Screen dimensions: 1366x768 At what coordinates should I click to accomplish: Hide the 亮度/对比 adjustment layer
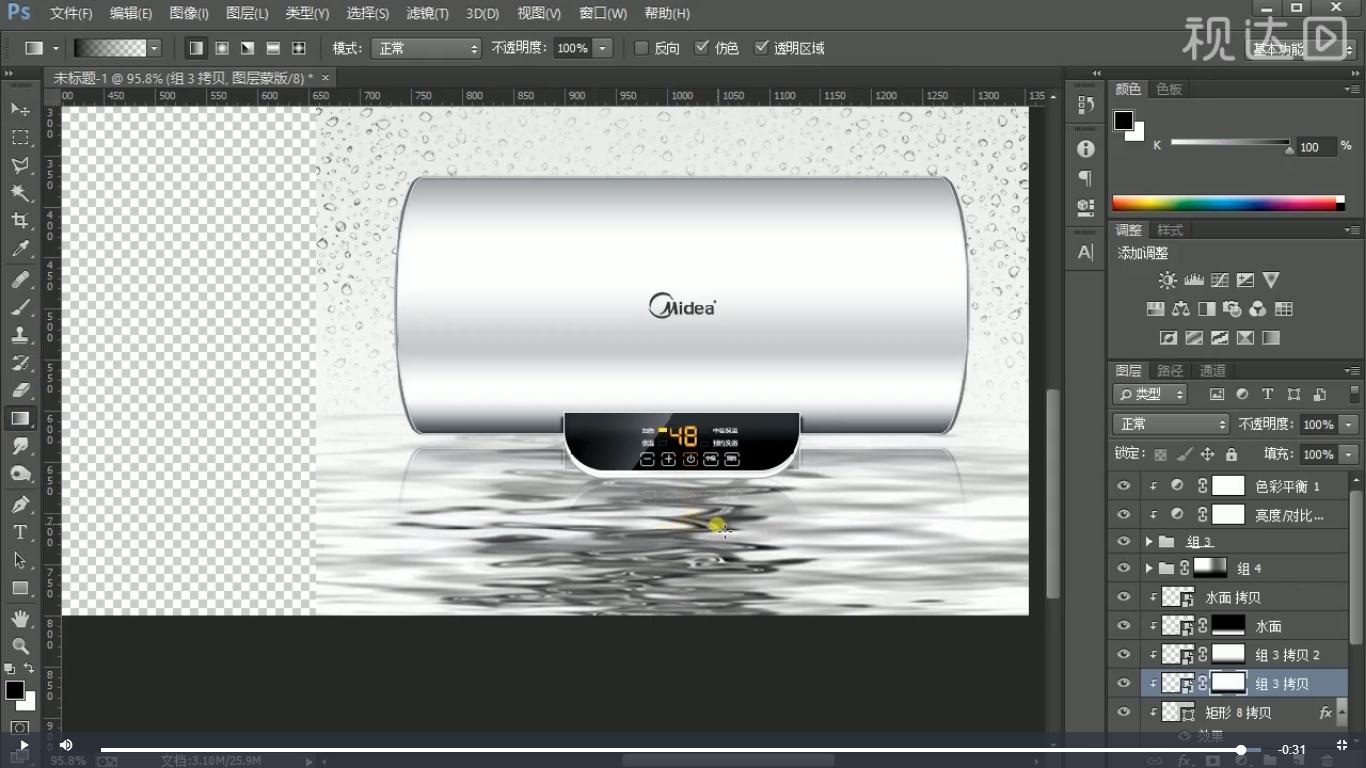coord(1124,514)
